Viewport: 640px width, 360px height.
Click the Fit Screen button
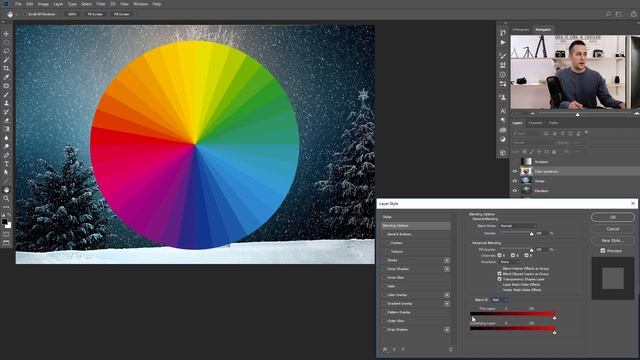[95, 14]
